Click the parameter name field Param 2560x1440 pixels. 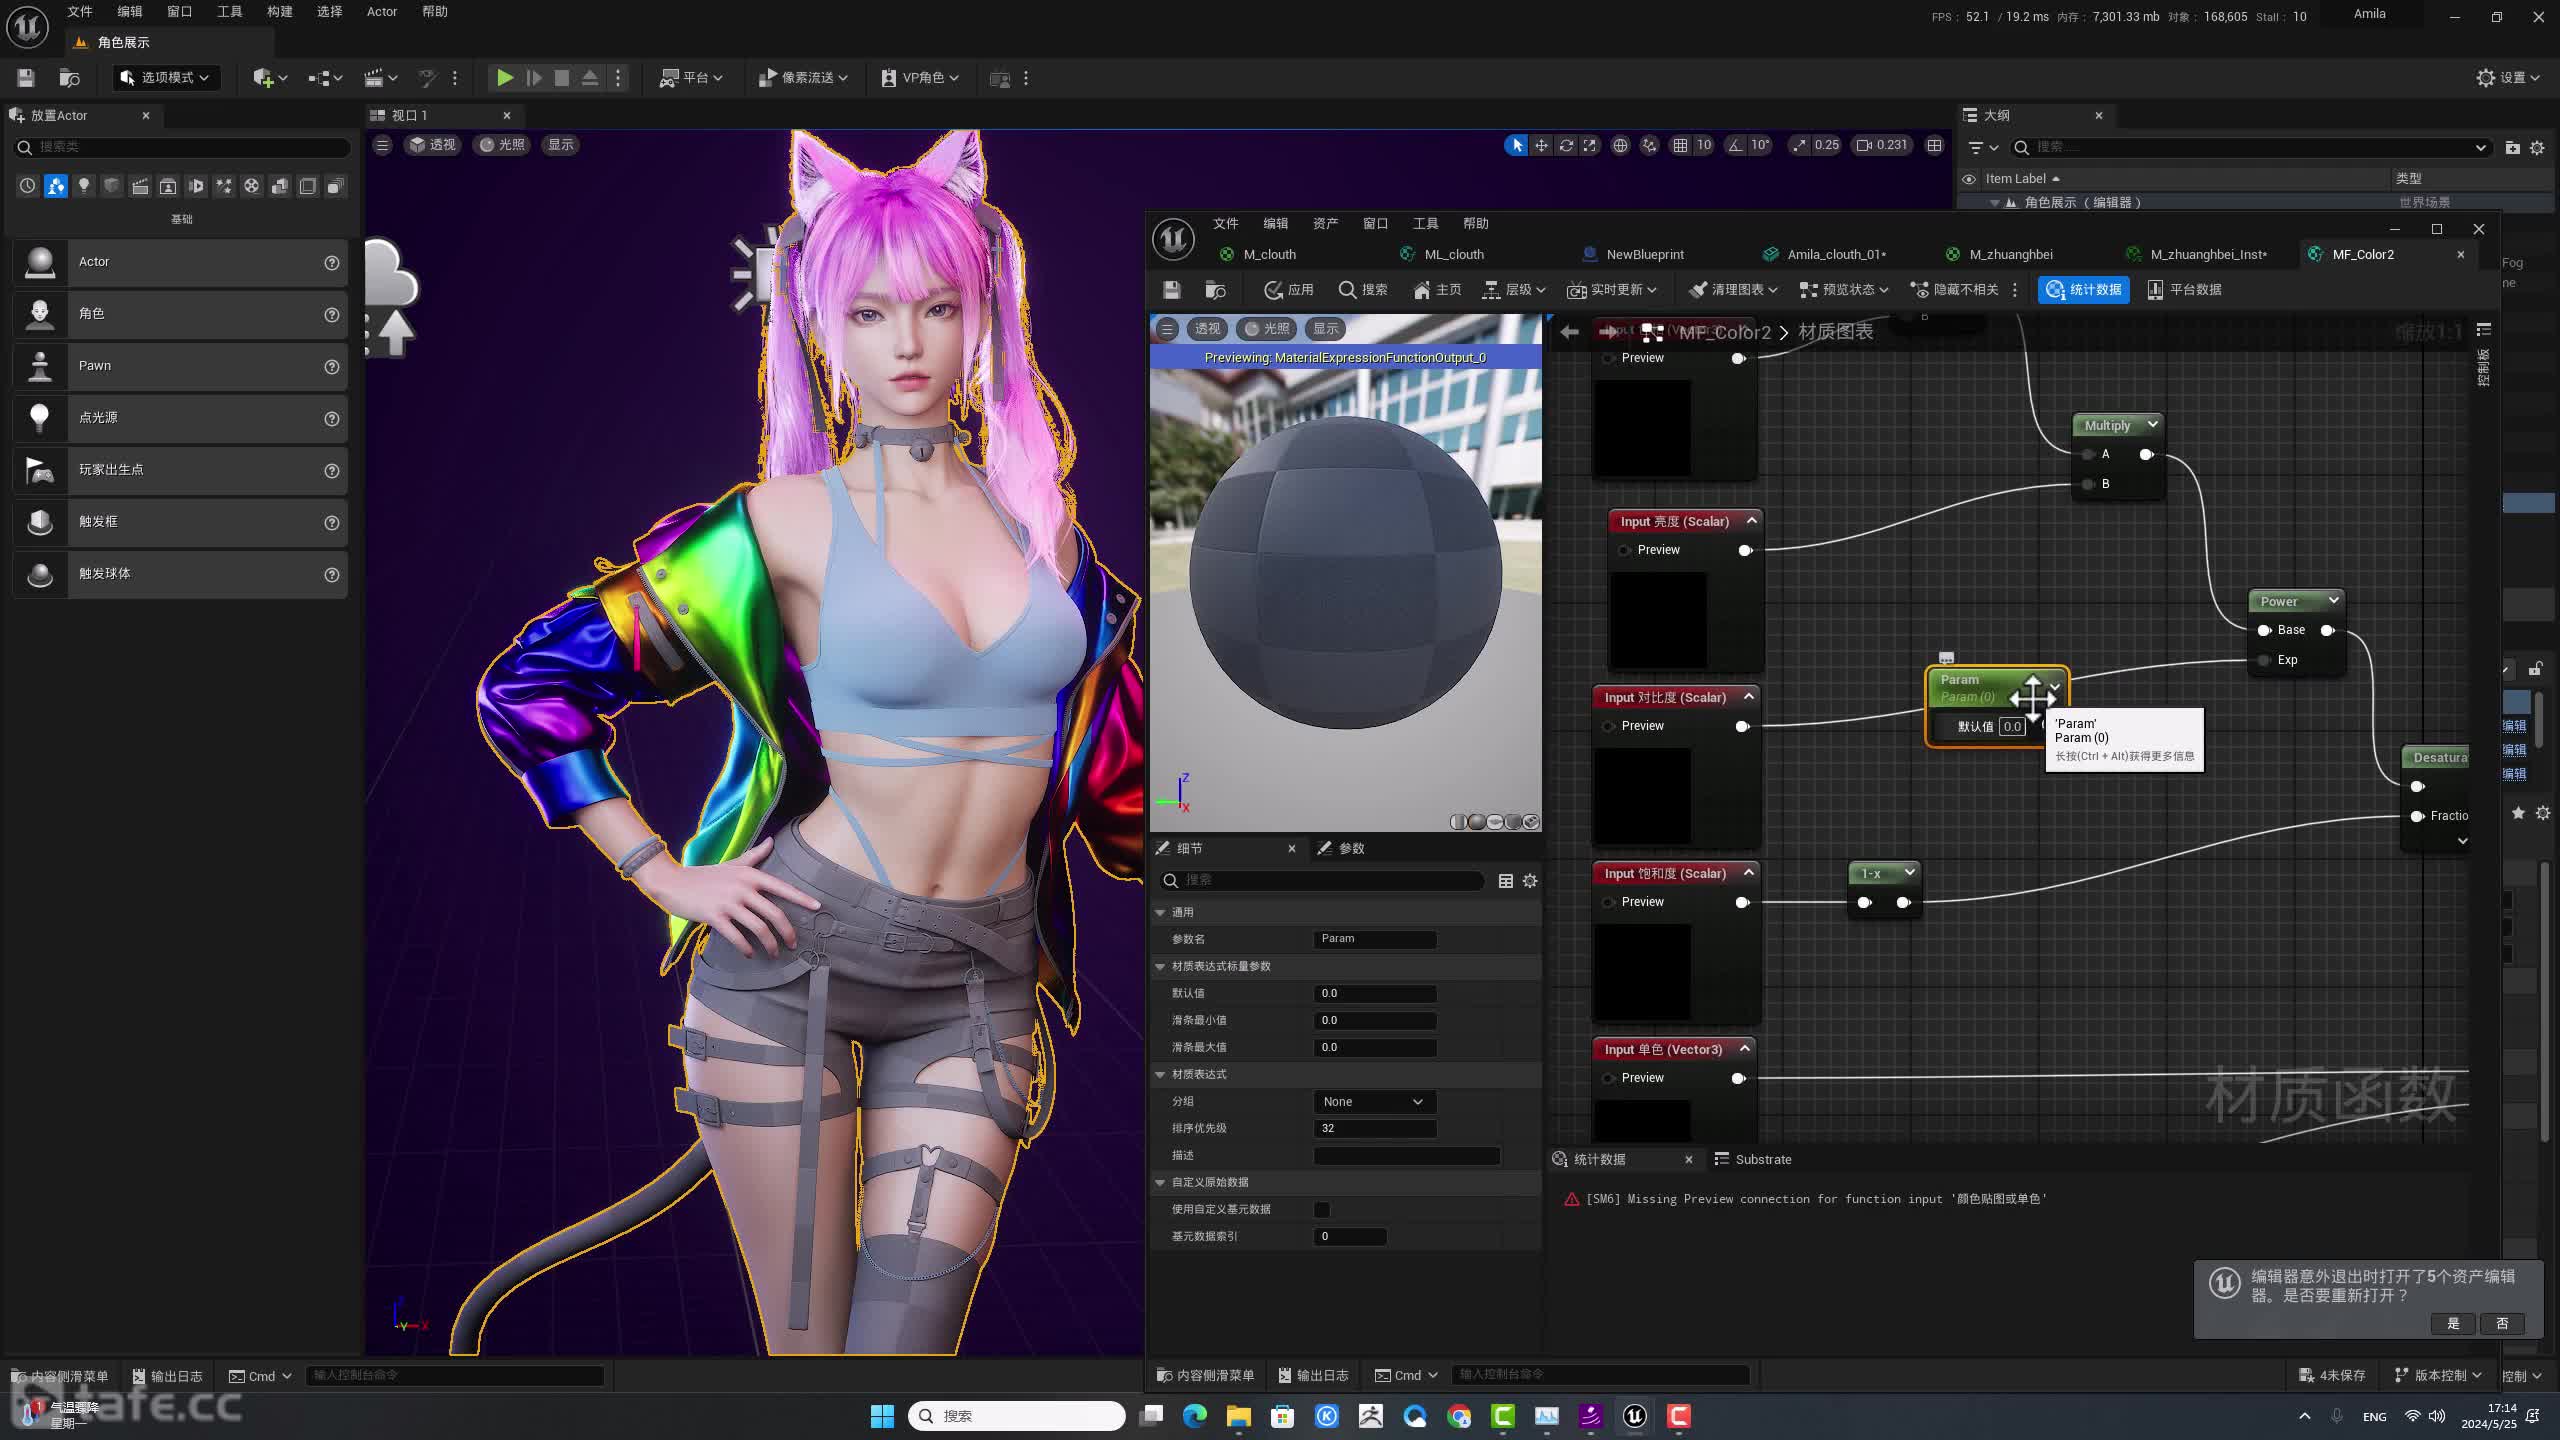point(1375,940)
